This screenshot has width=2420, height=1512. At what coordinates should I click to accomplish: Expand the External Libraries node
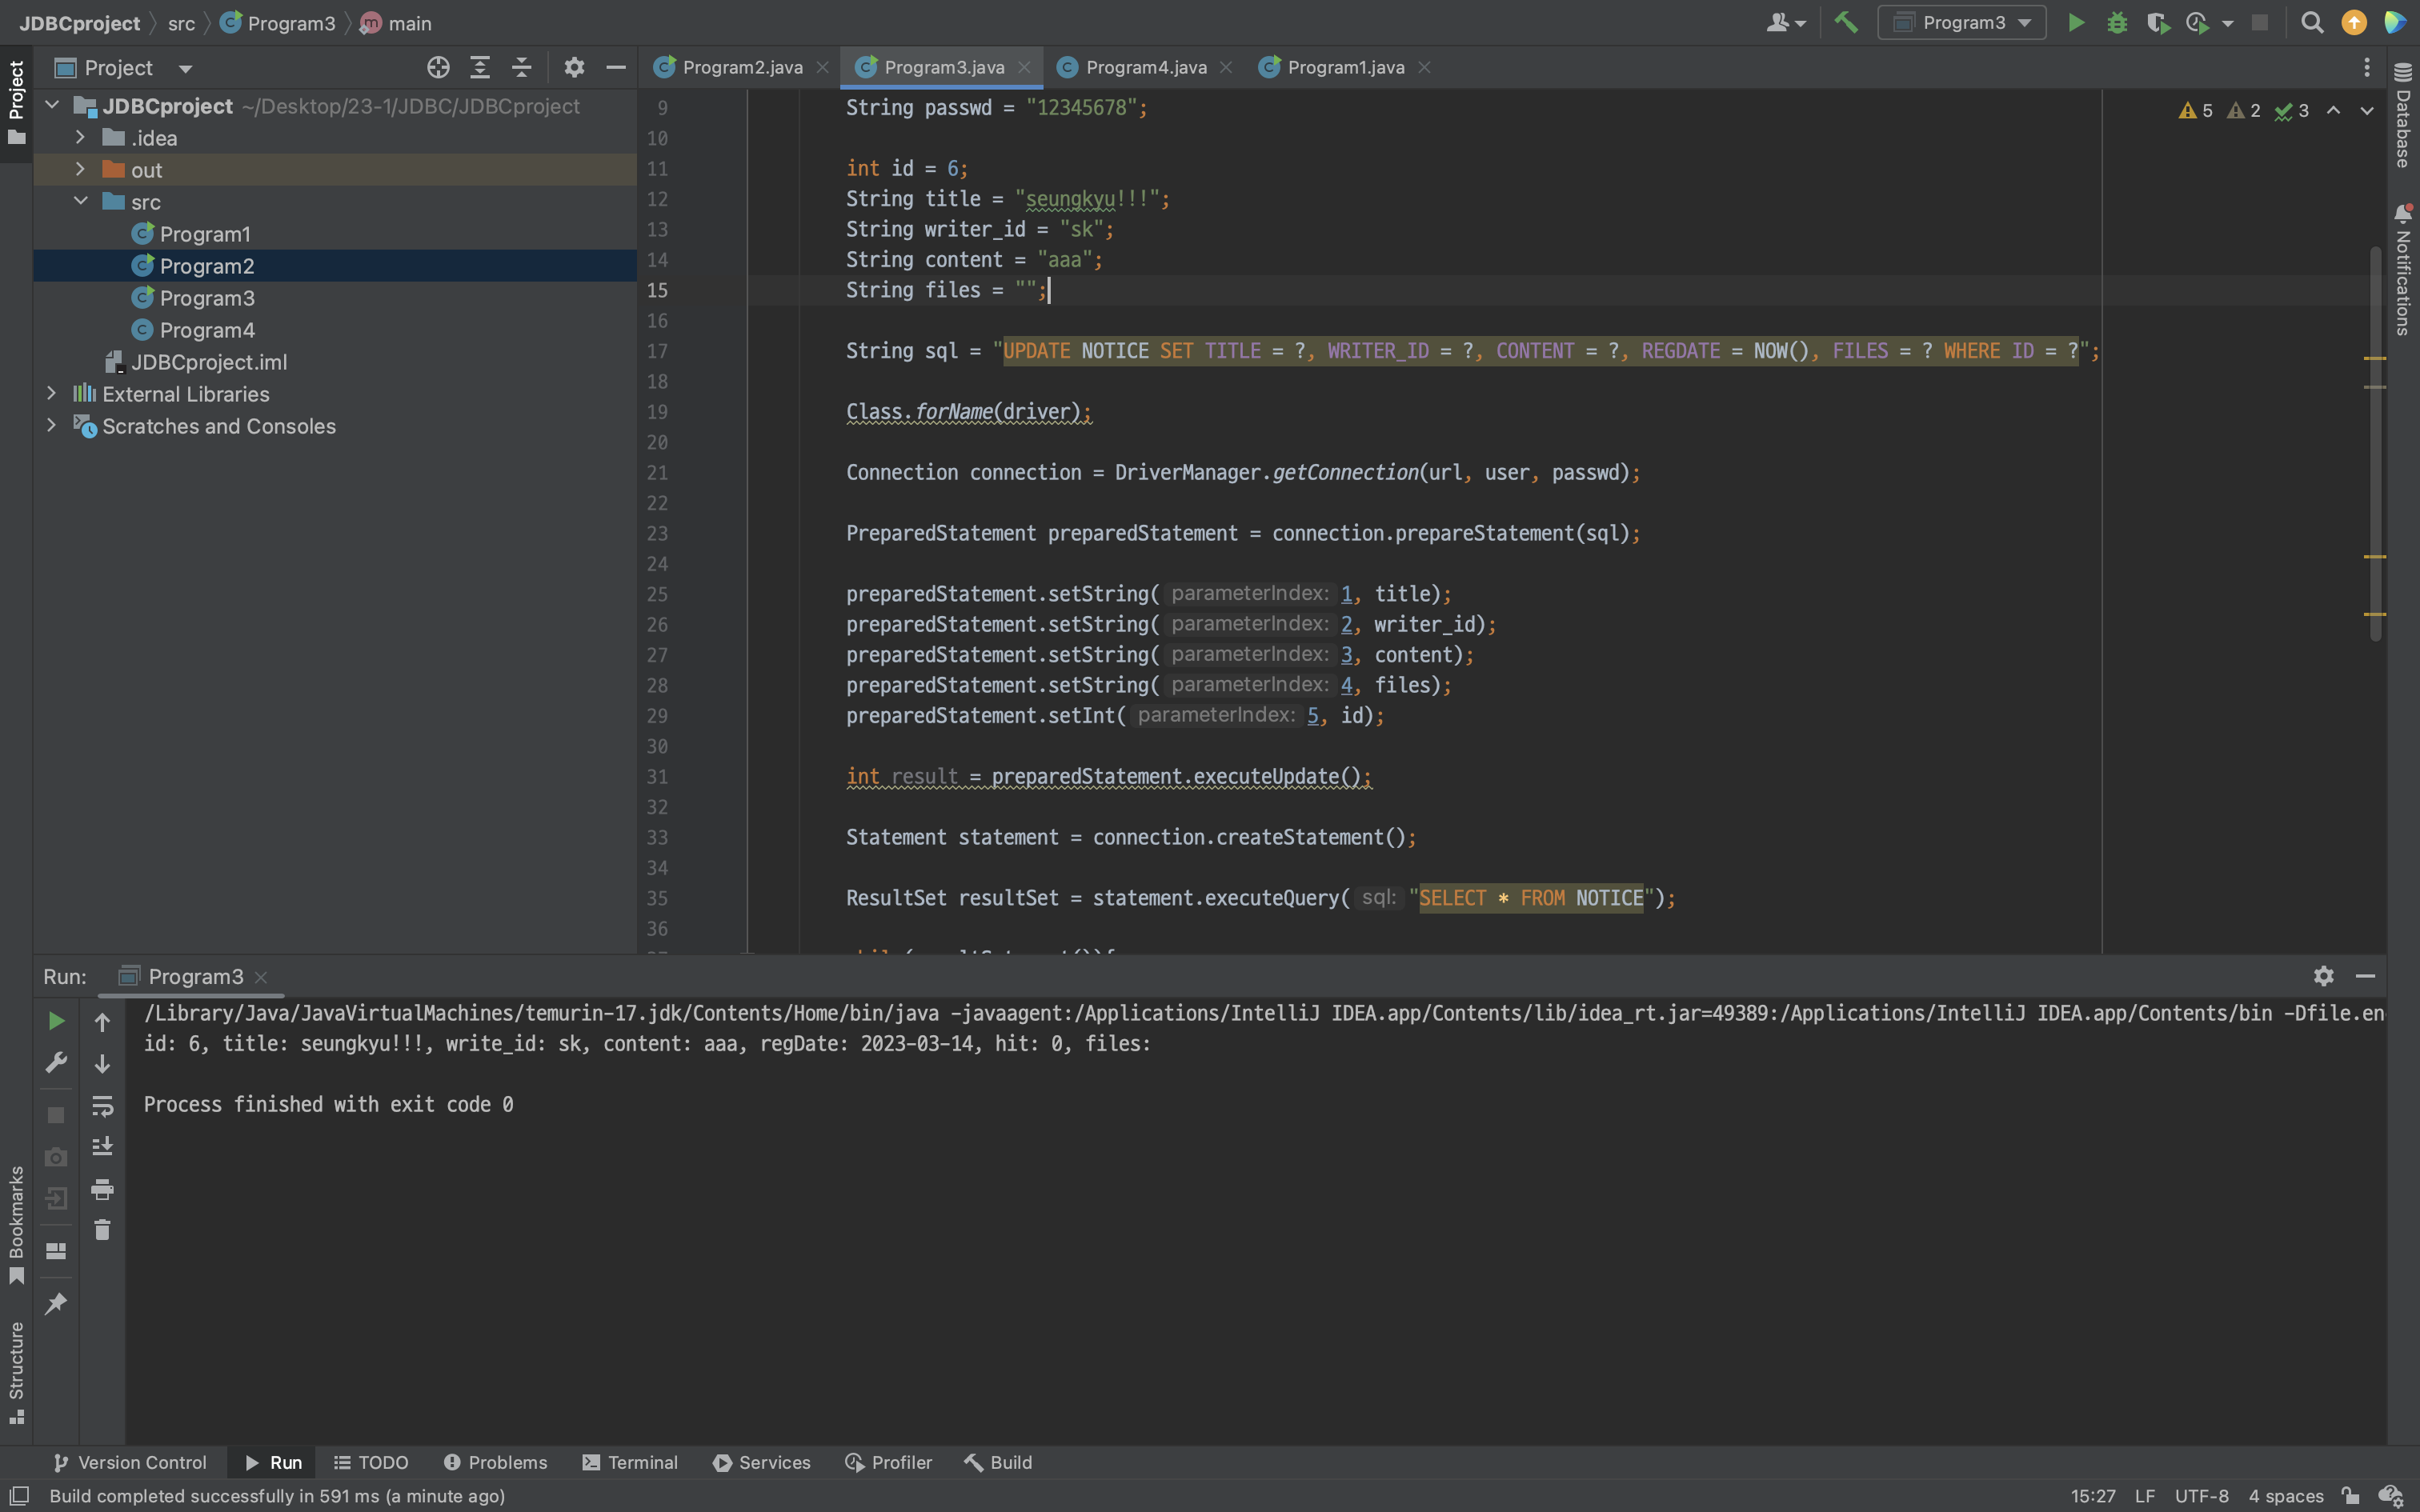click(x=52, y=393)
